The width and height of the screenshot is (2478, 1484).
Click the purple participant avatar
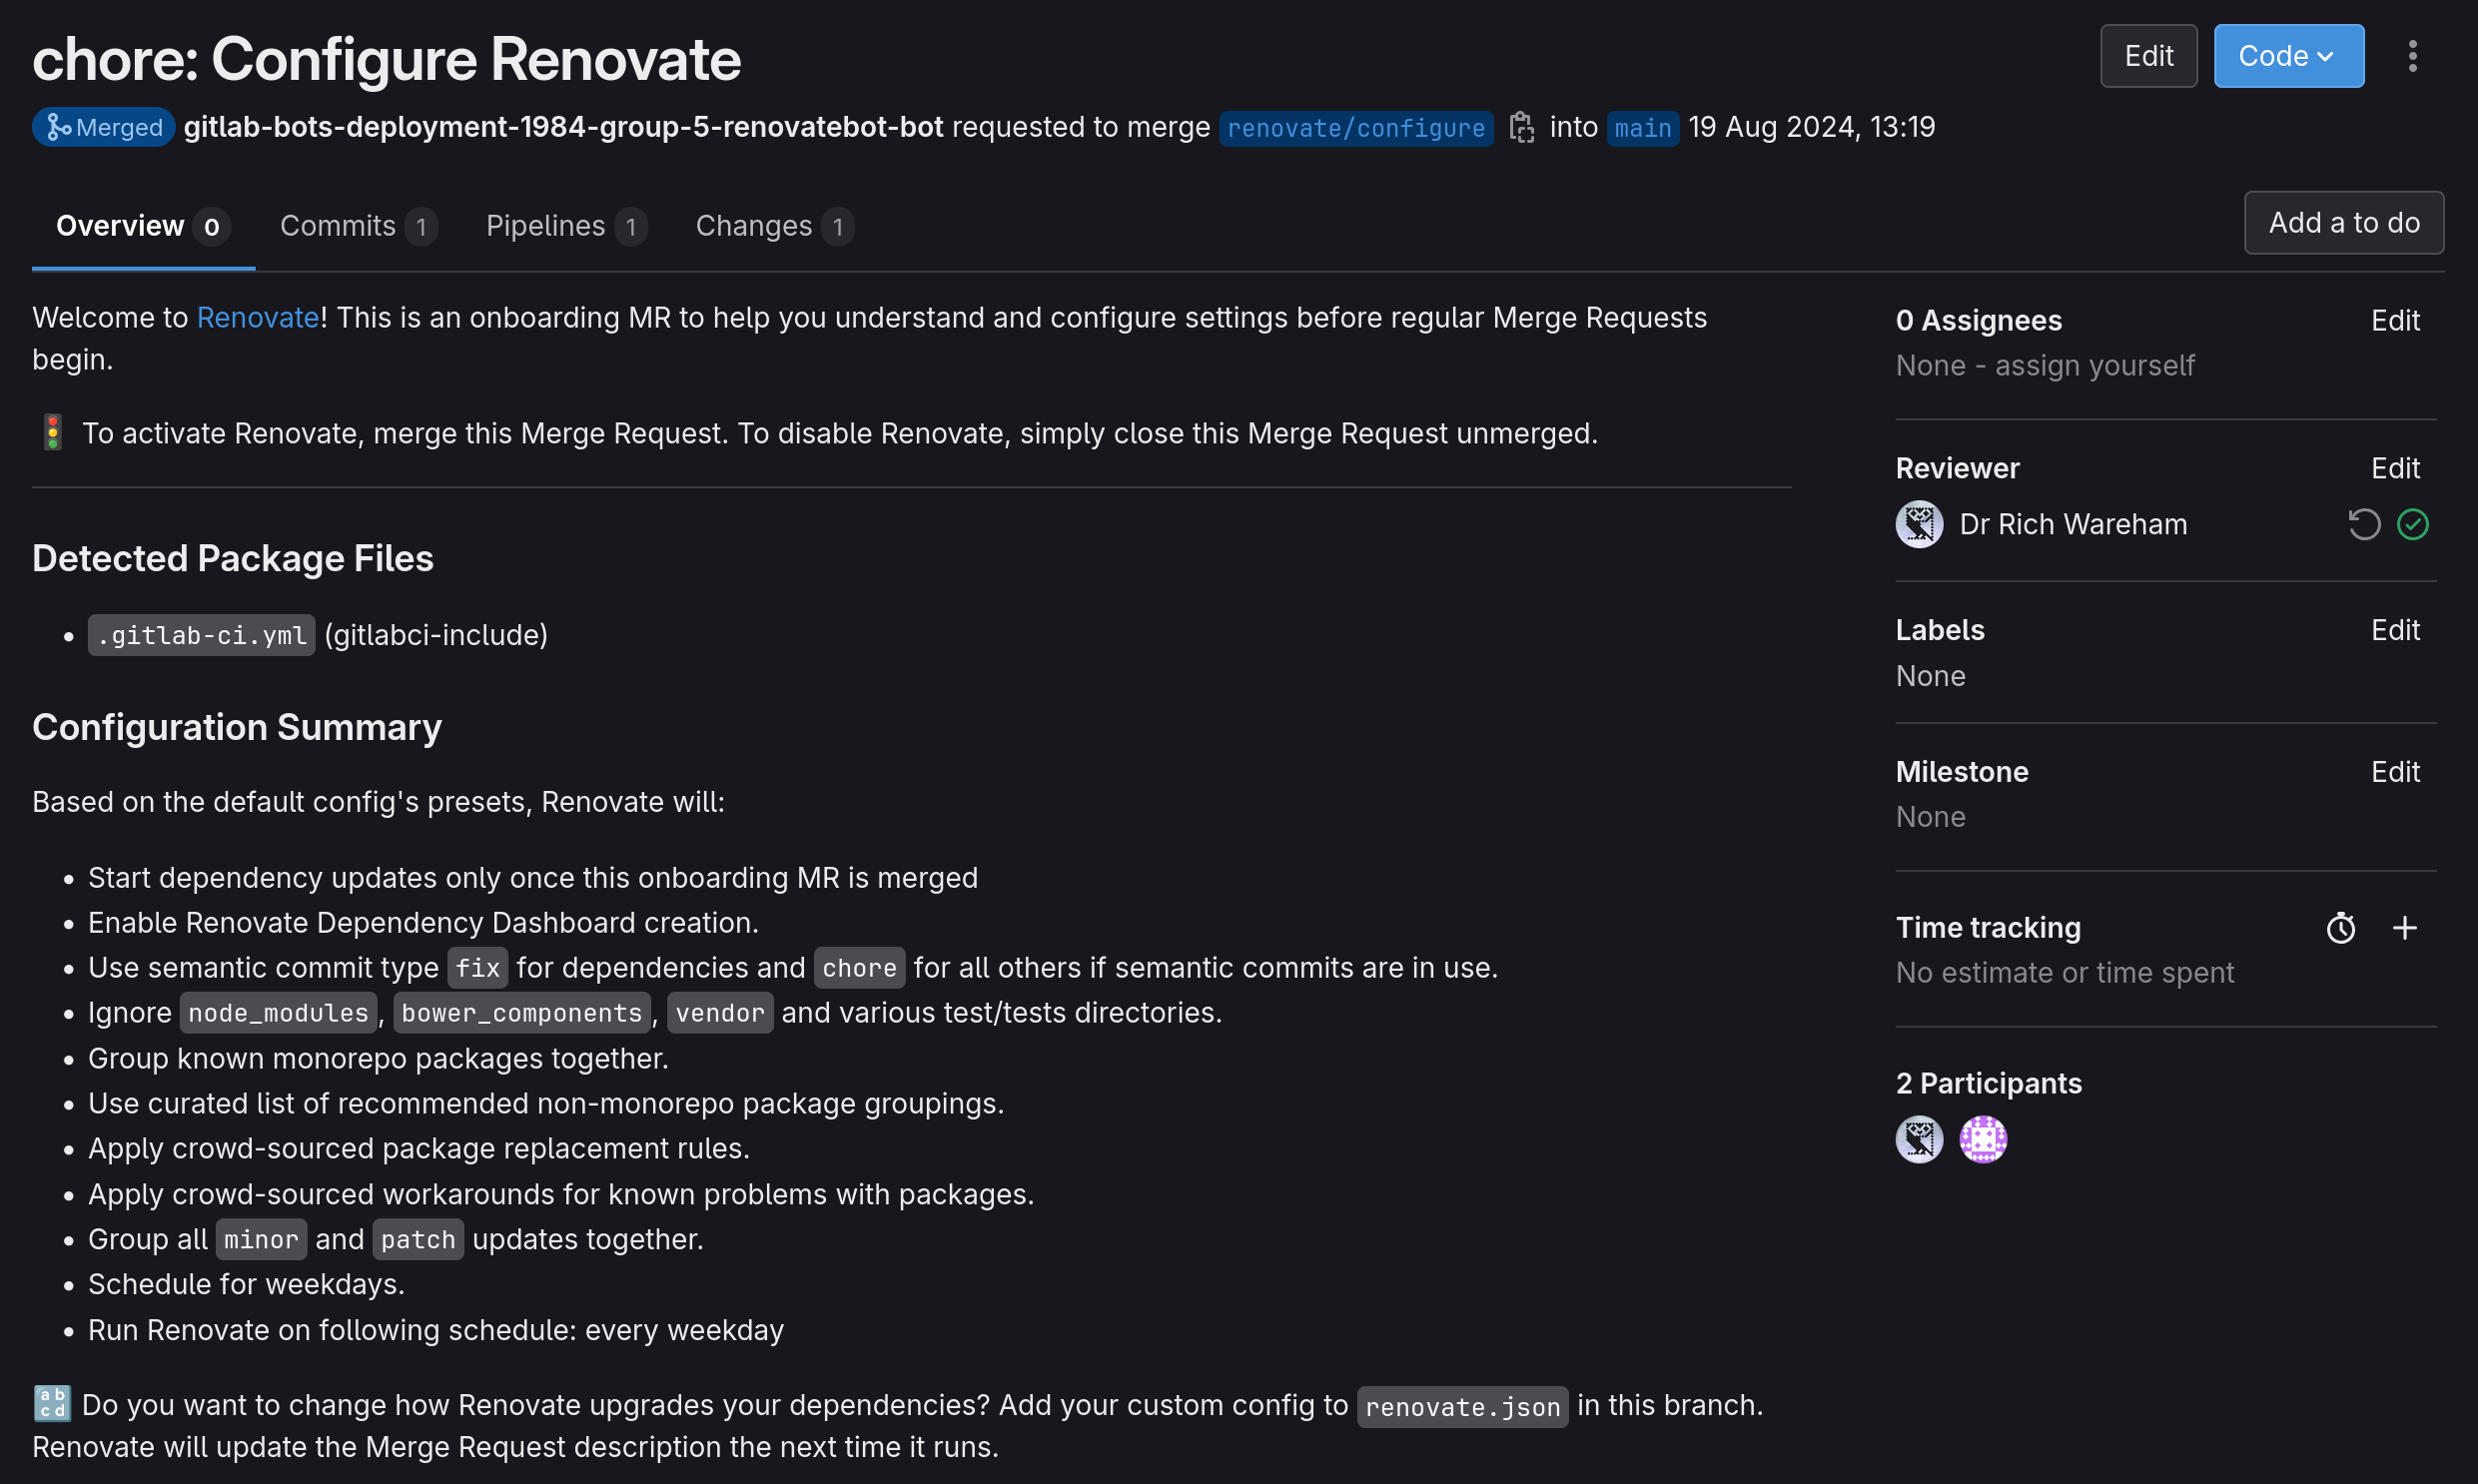click(x=1982, y=1139)
